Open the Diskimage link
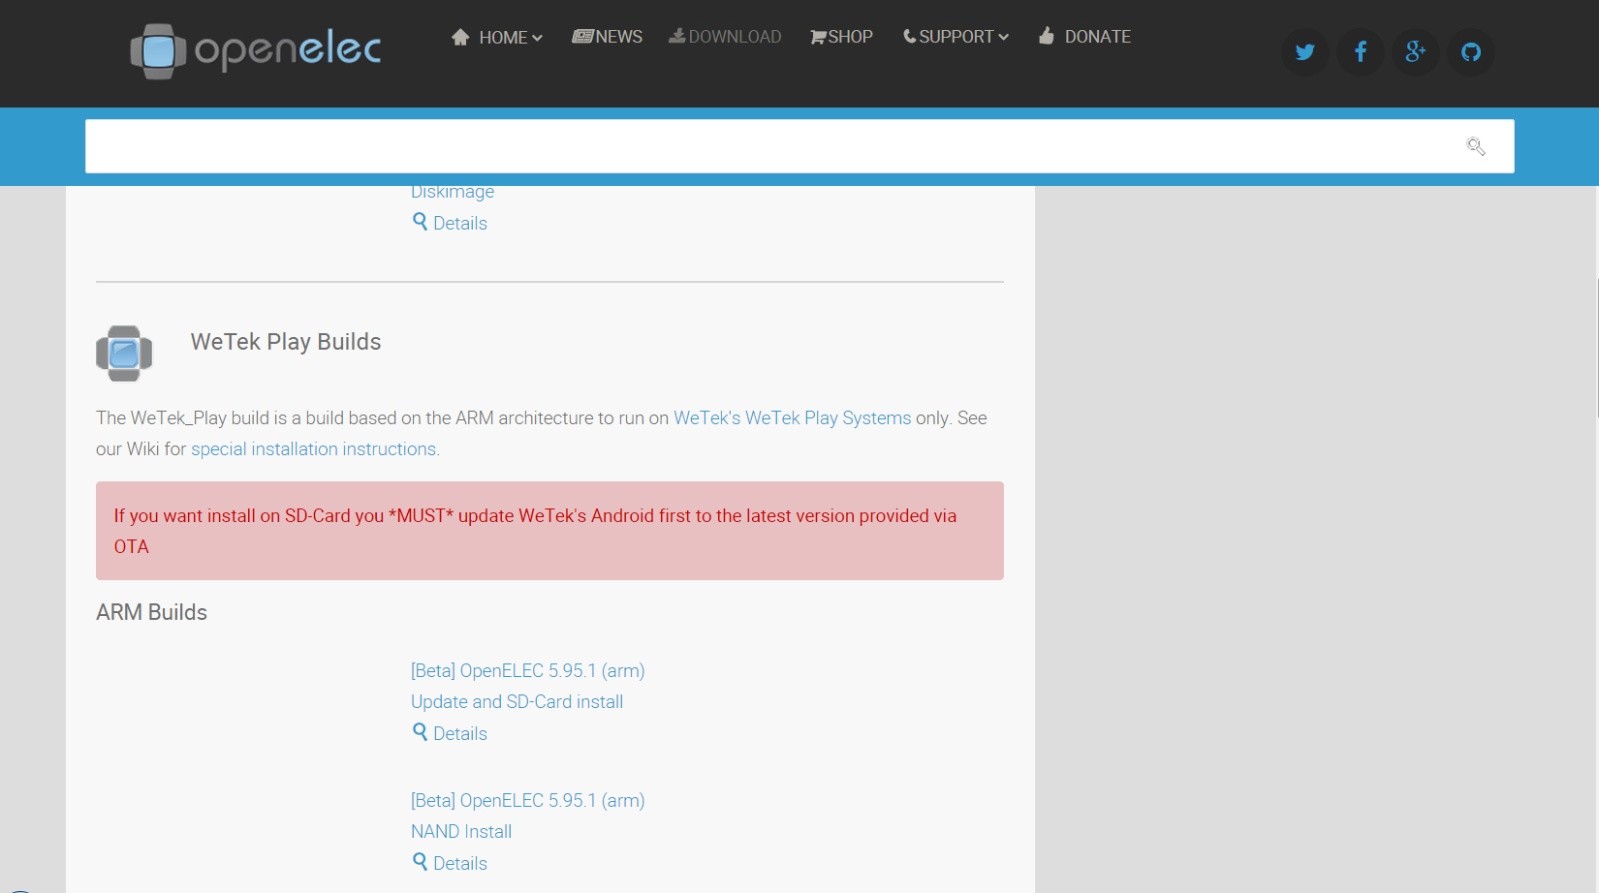This screenshot has width=1599, height=893. (x=452, y=192)
